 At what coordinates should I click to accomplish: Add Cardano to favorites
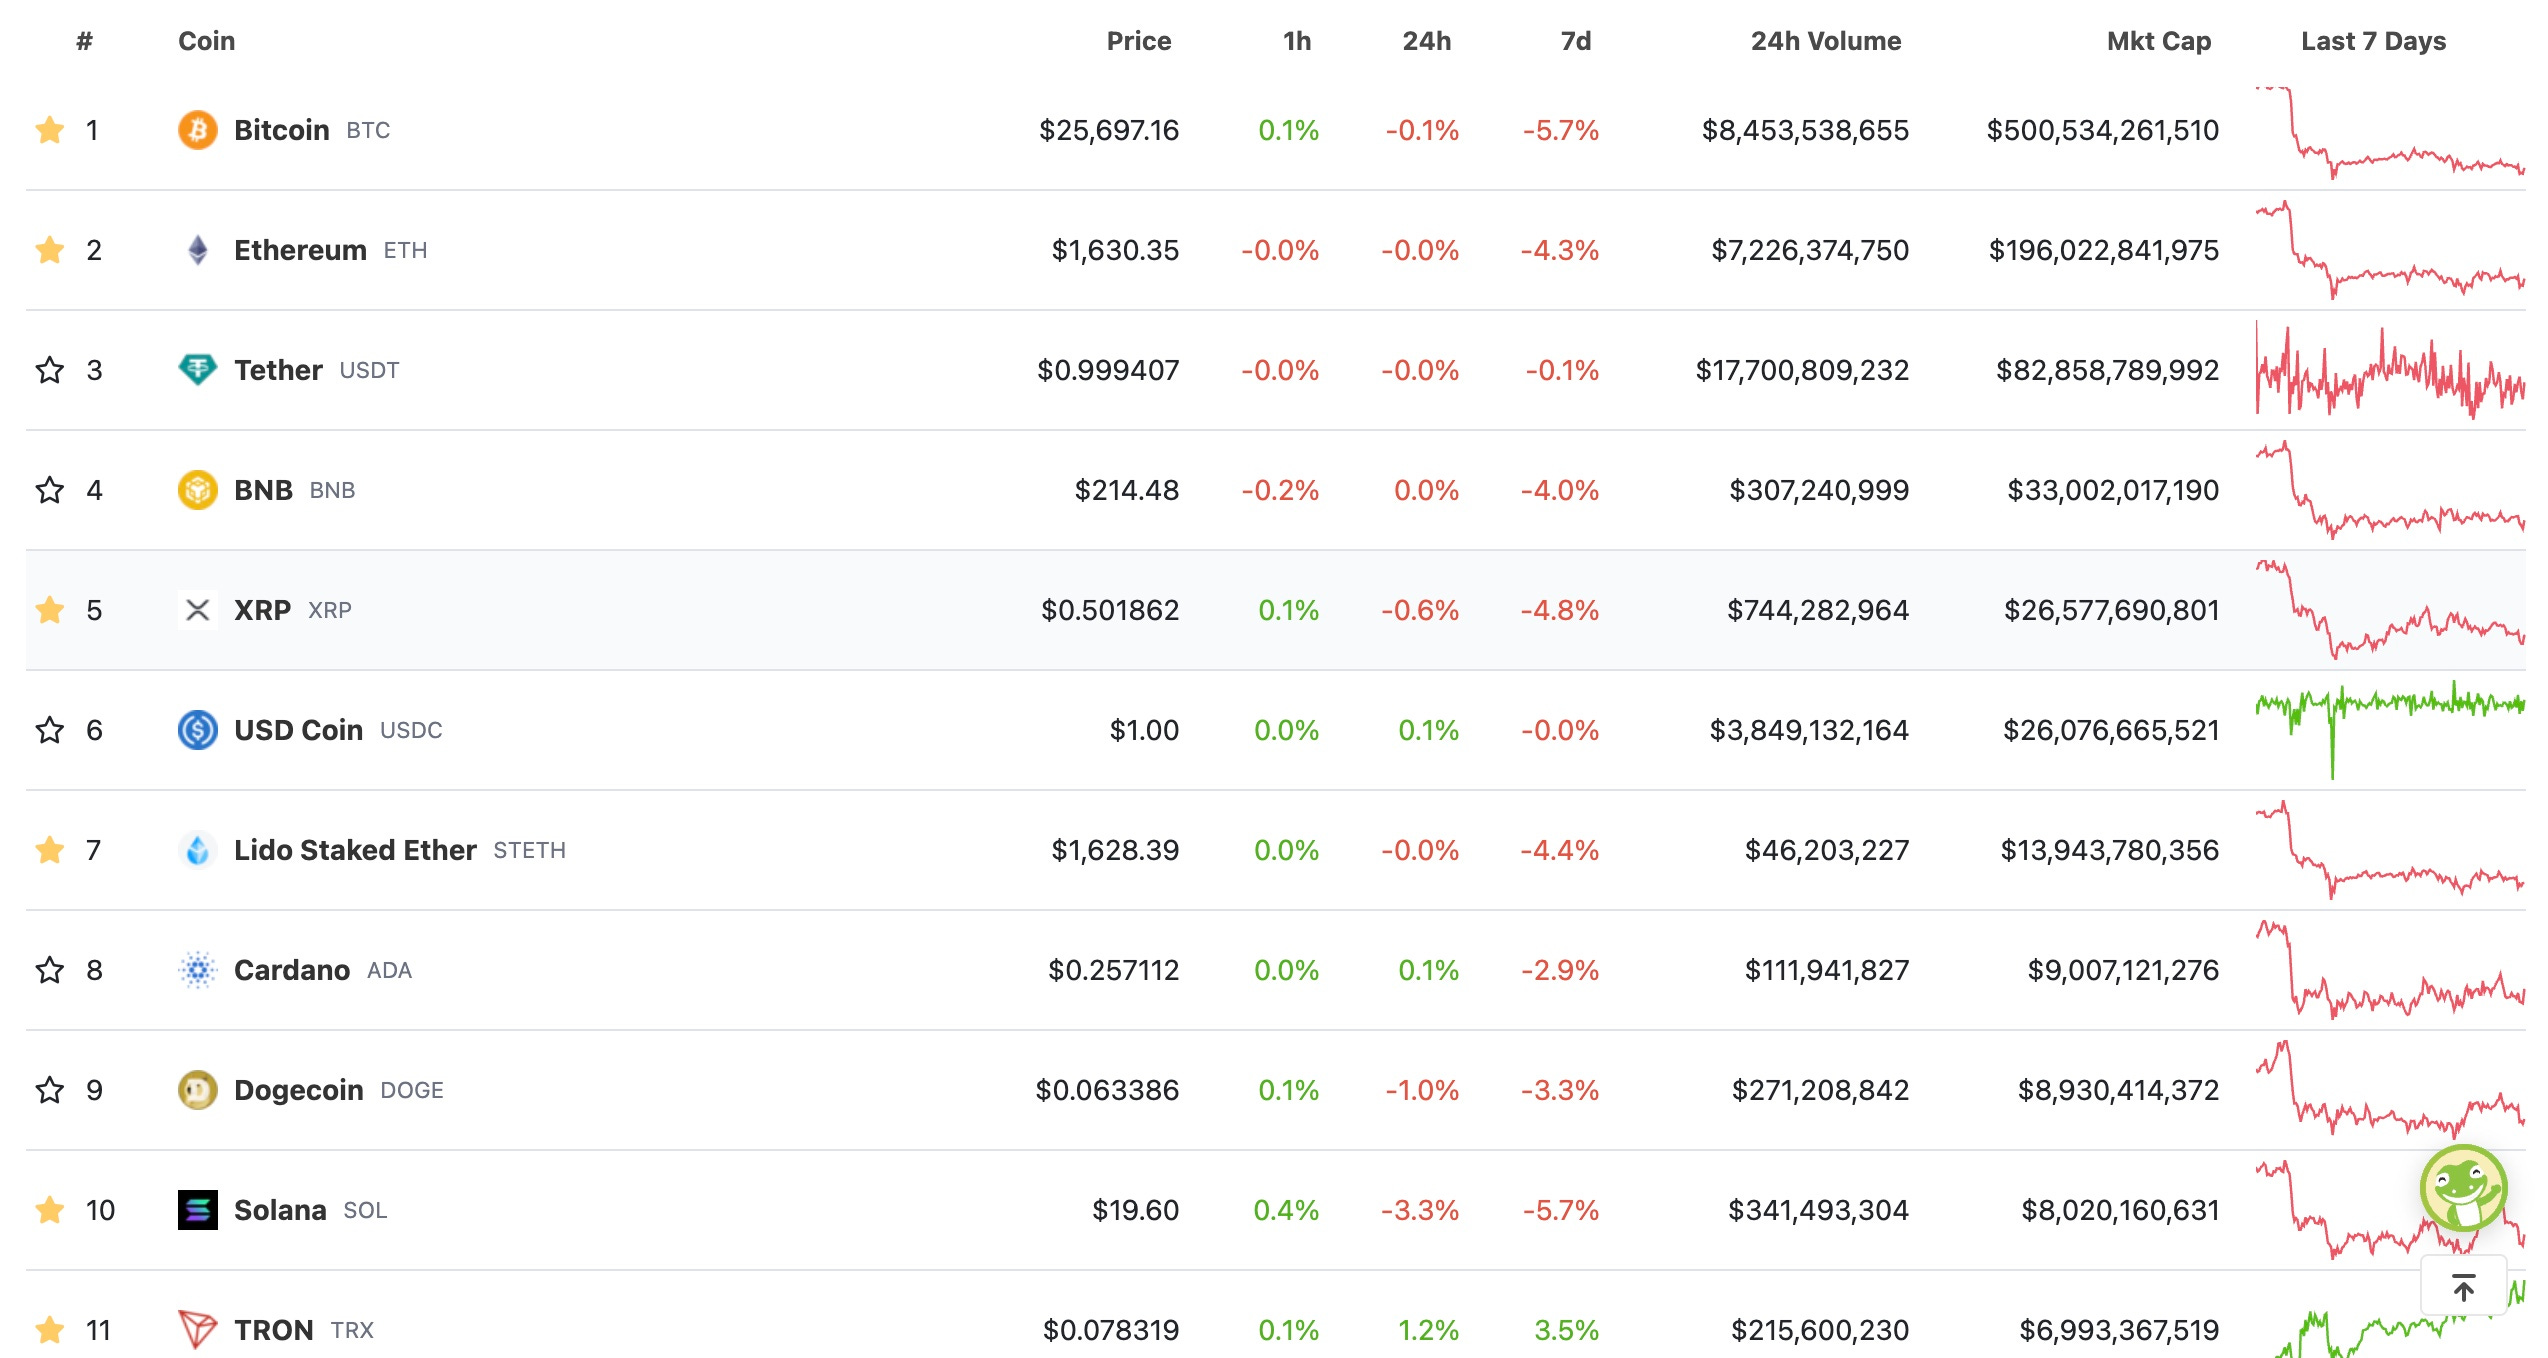(x=49, y=970)
